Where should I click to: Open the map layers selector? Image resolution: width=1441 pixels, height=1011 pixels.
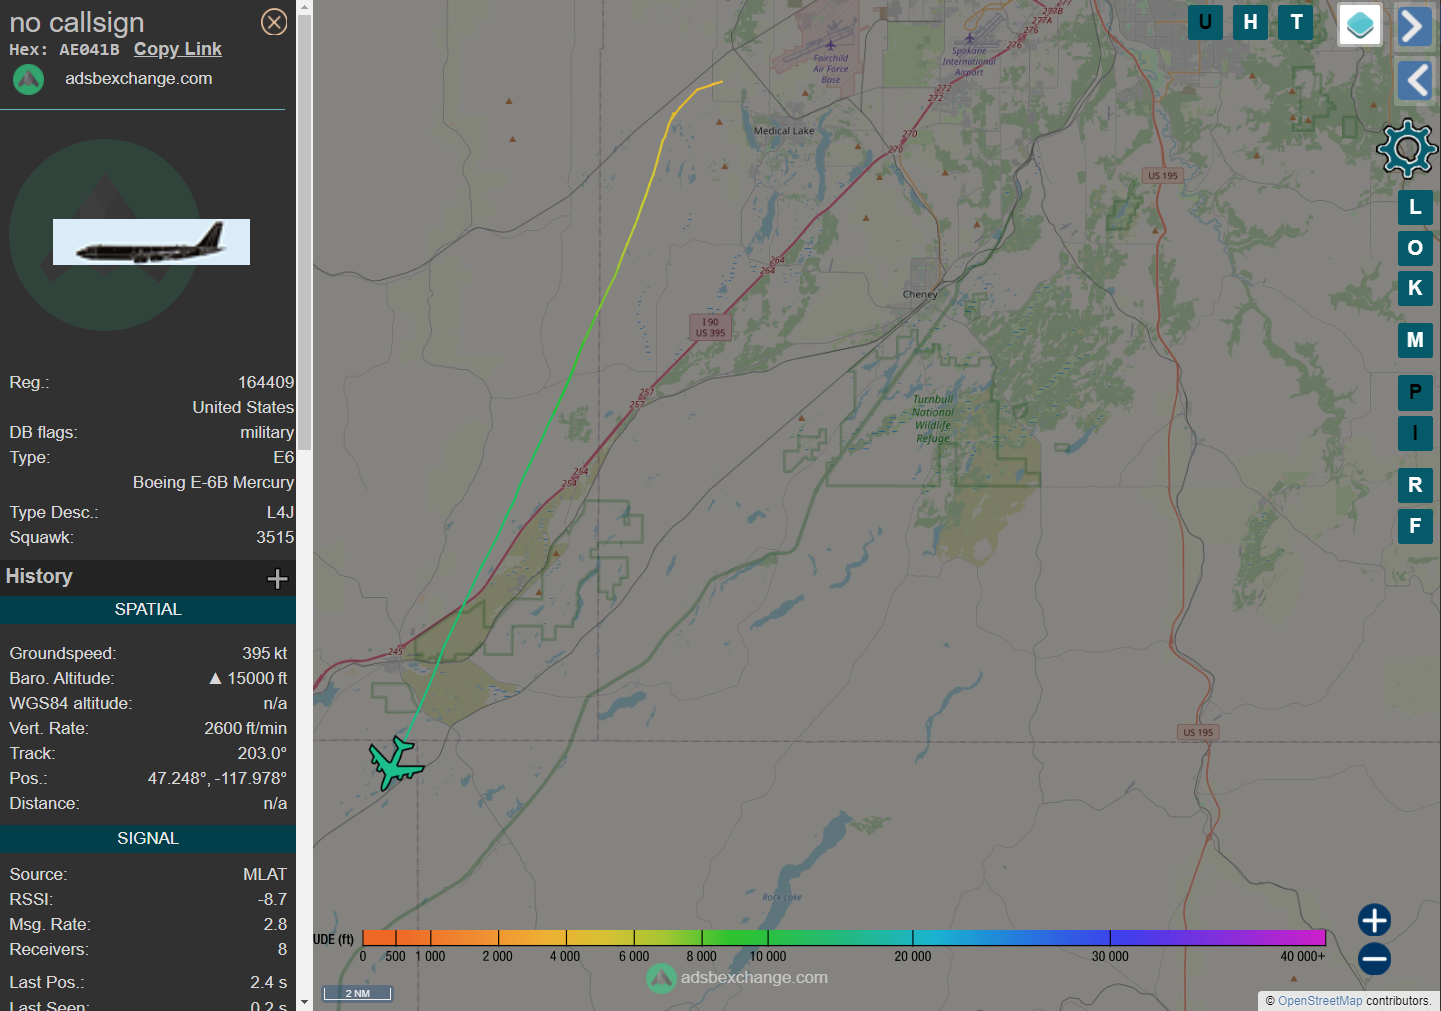coord(1360,25)
